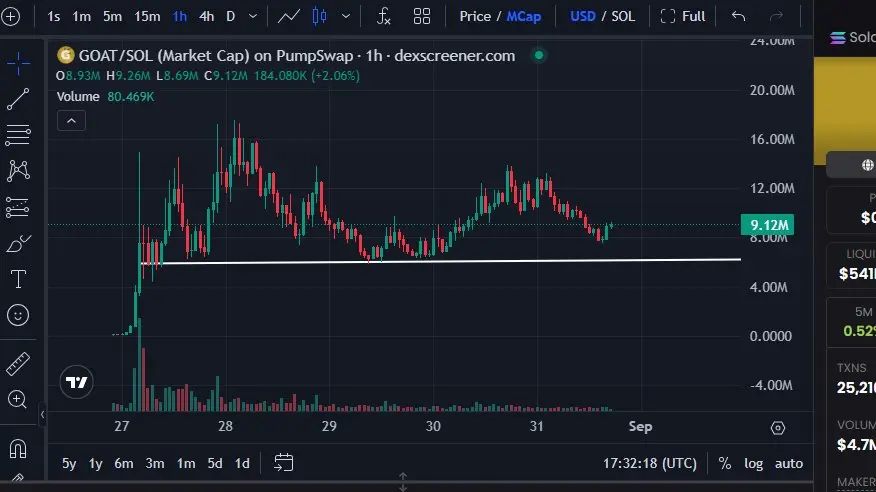Undo the last chart action
Screen dimensions: 876x492
[739, 16]
